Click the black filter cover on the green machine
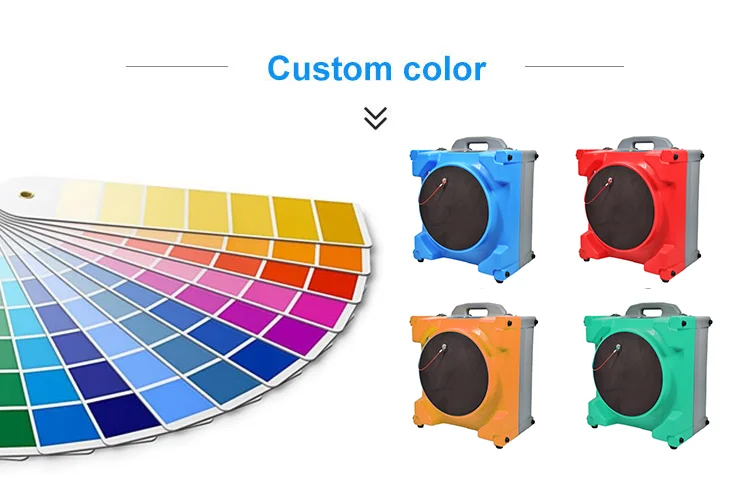 click(628, 372)
